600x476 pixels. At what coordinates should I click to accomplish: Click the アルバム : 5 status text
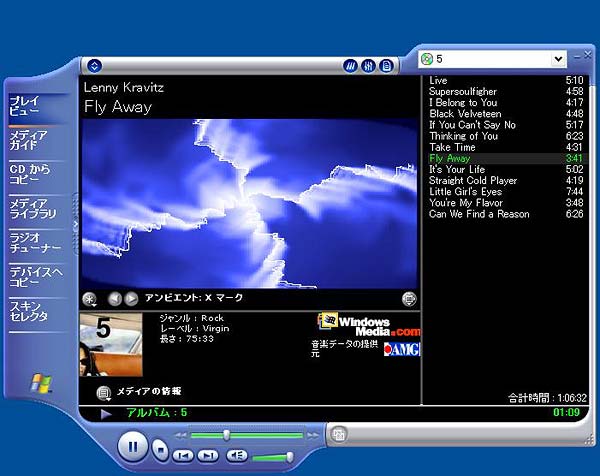[x=157, y=412]
